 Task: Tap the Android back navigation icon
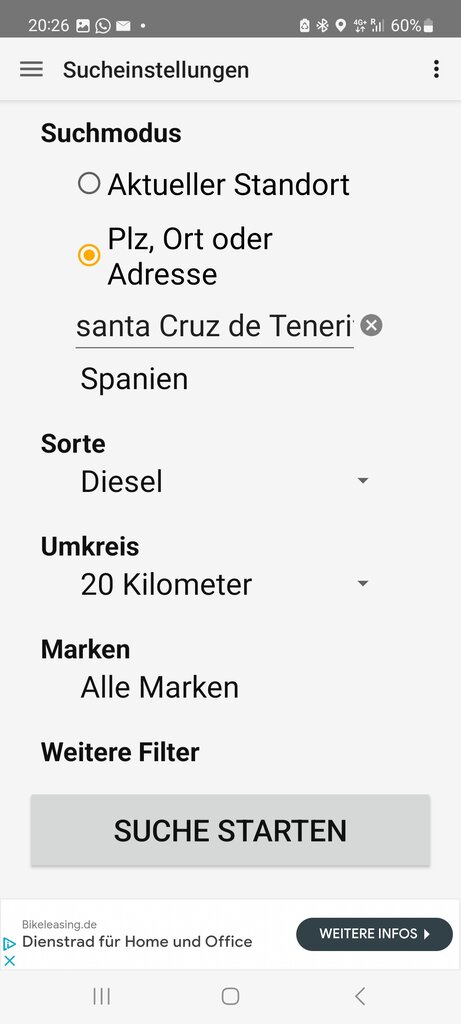click(x=360, y=996)
